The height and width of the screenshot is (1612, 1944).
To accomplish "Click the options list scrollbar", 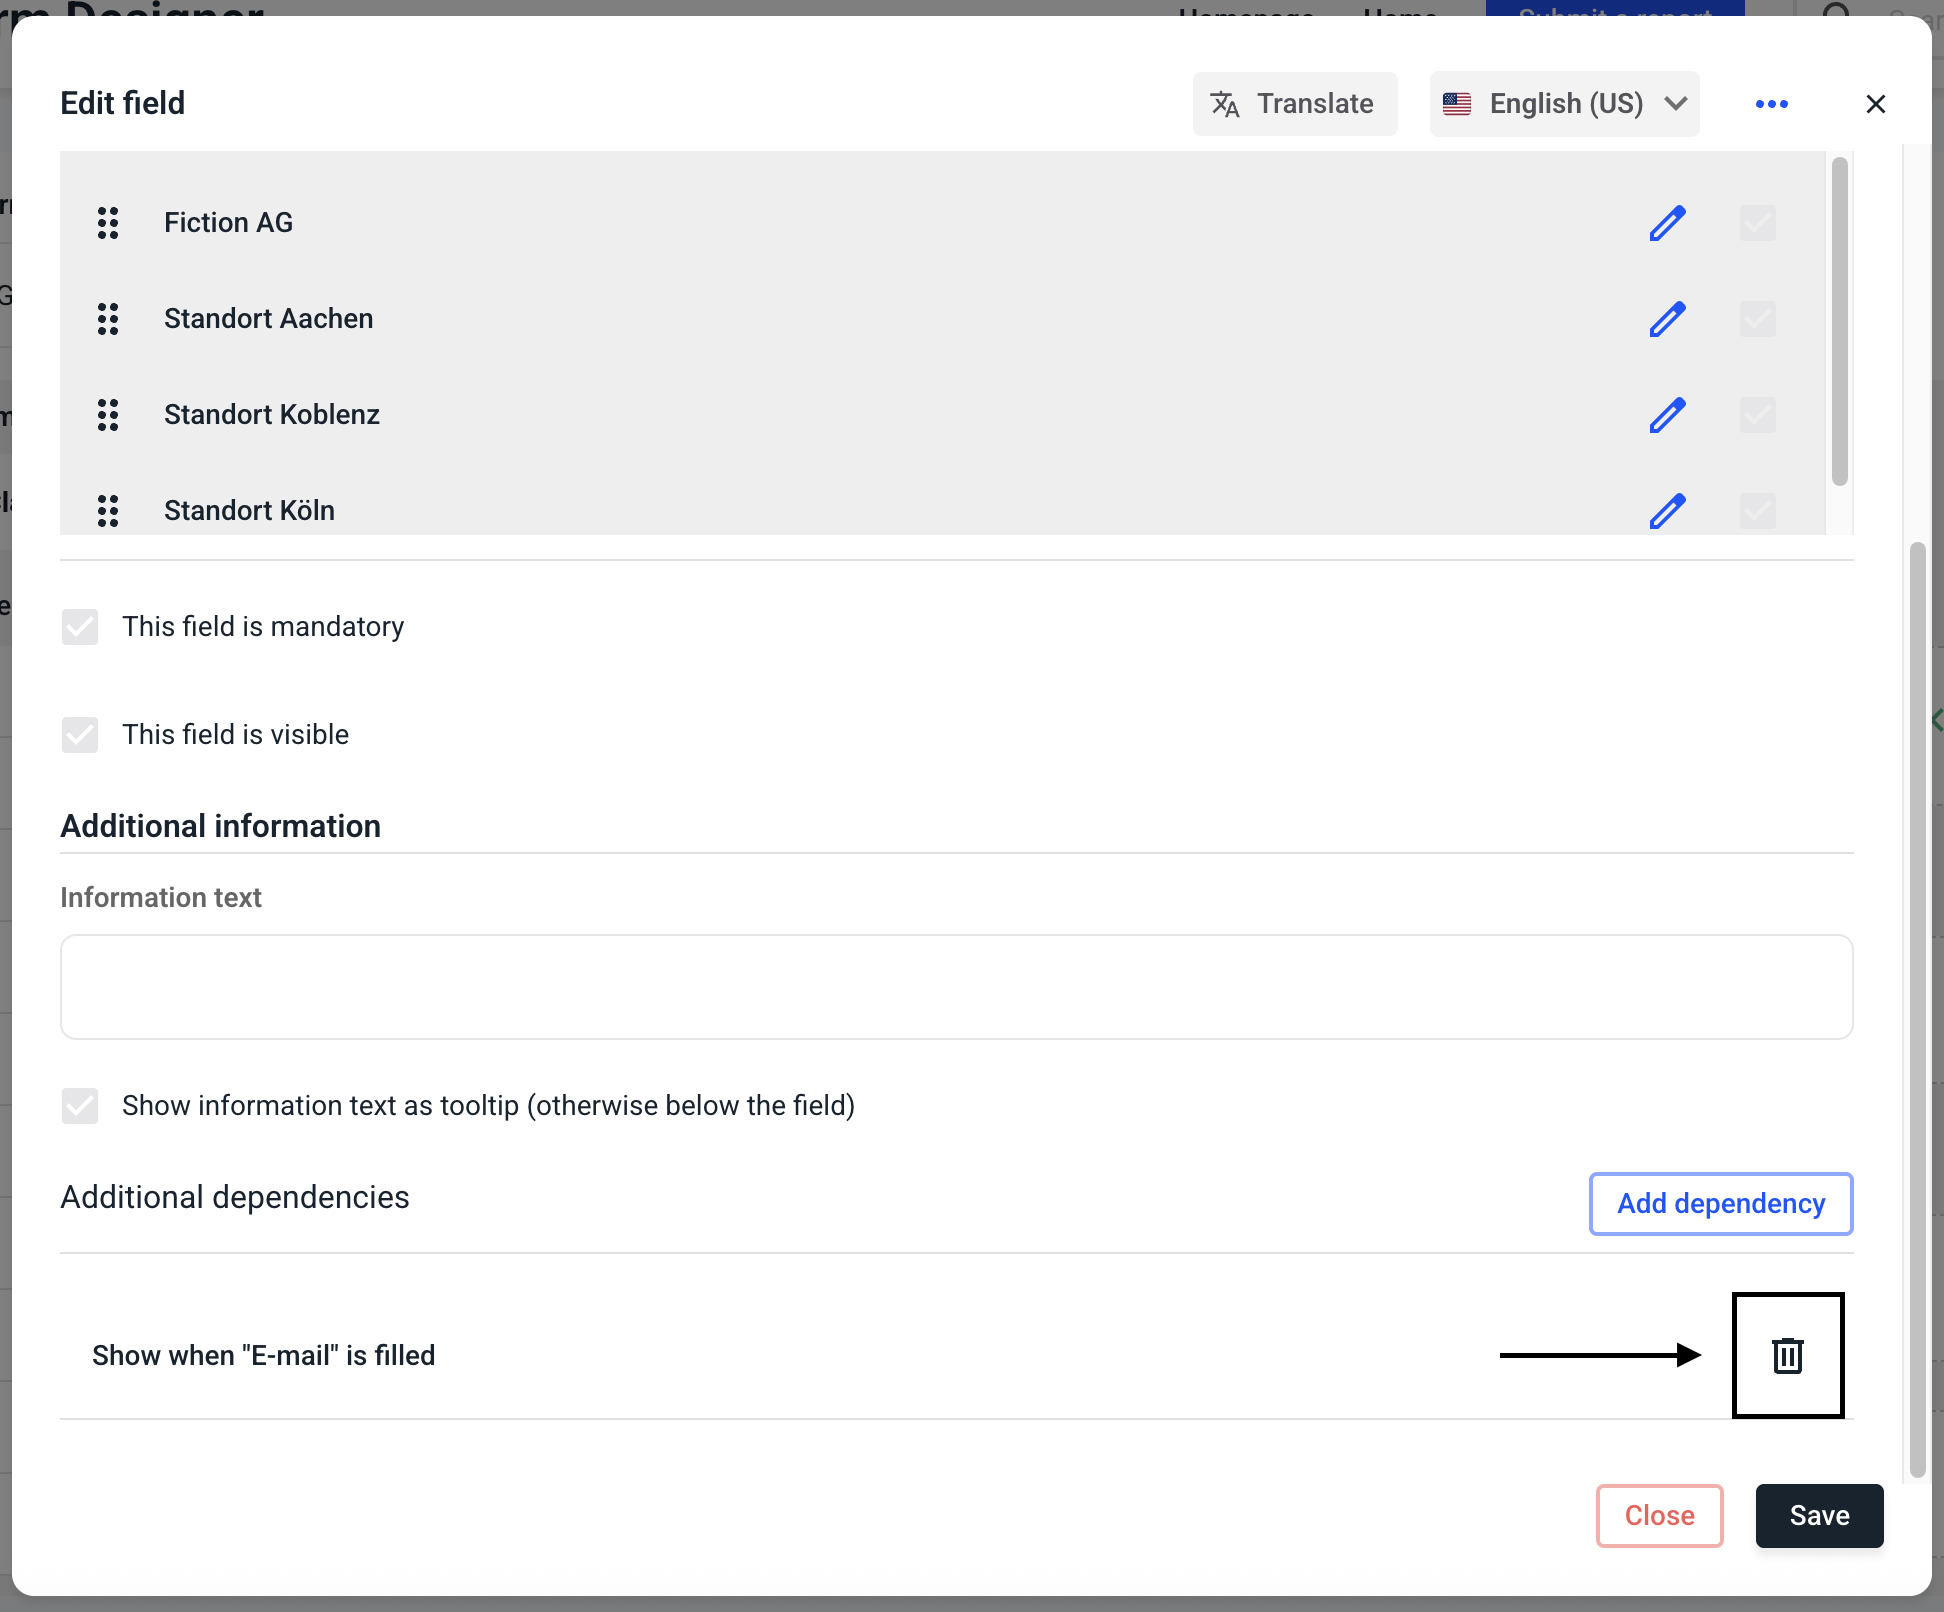I will [1839, 320].
